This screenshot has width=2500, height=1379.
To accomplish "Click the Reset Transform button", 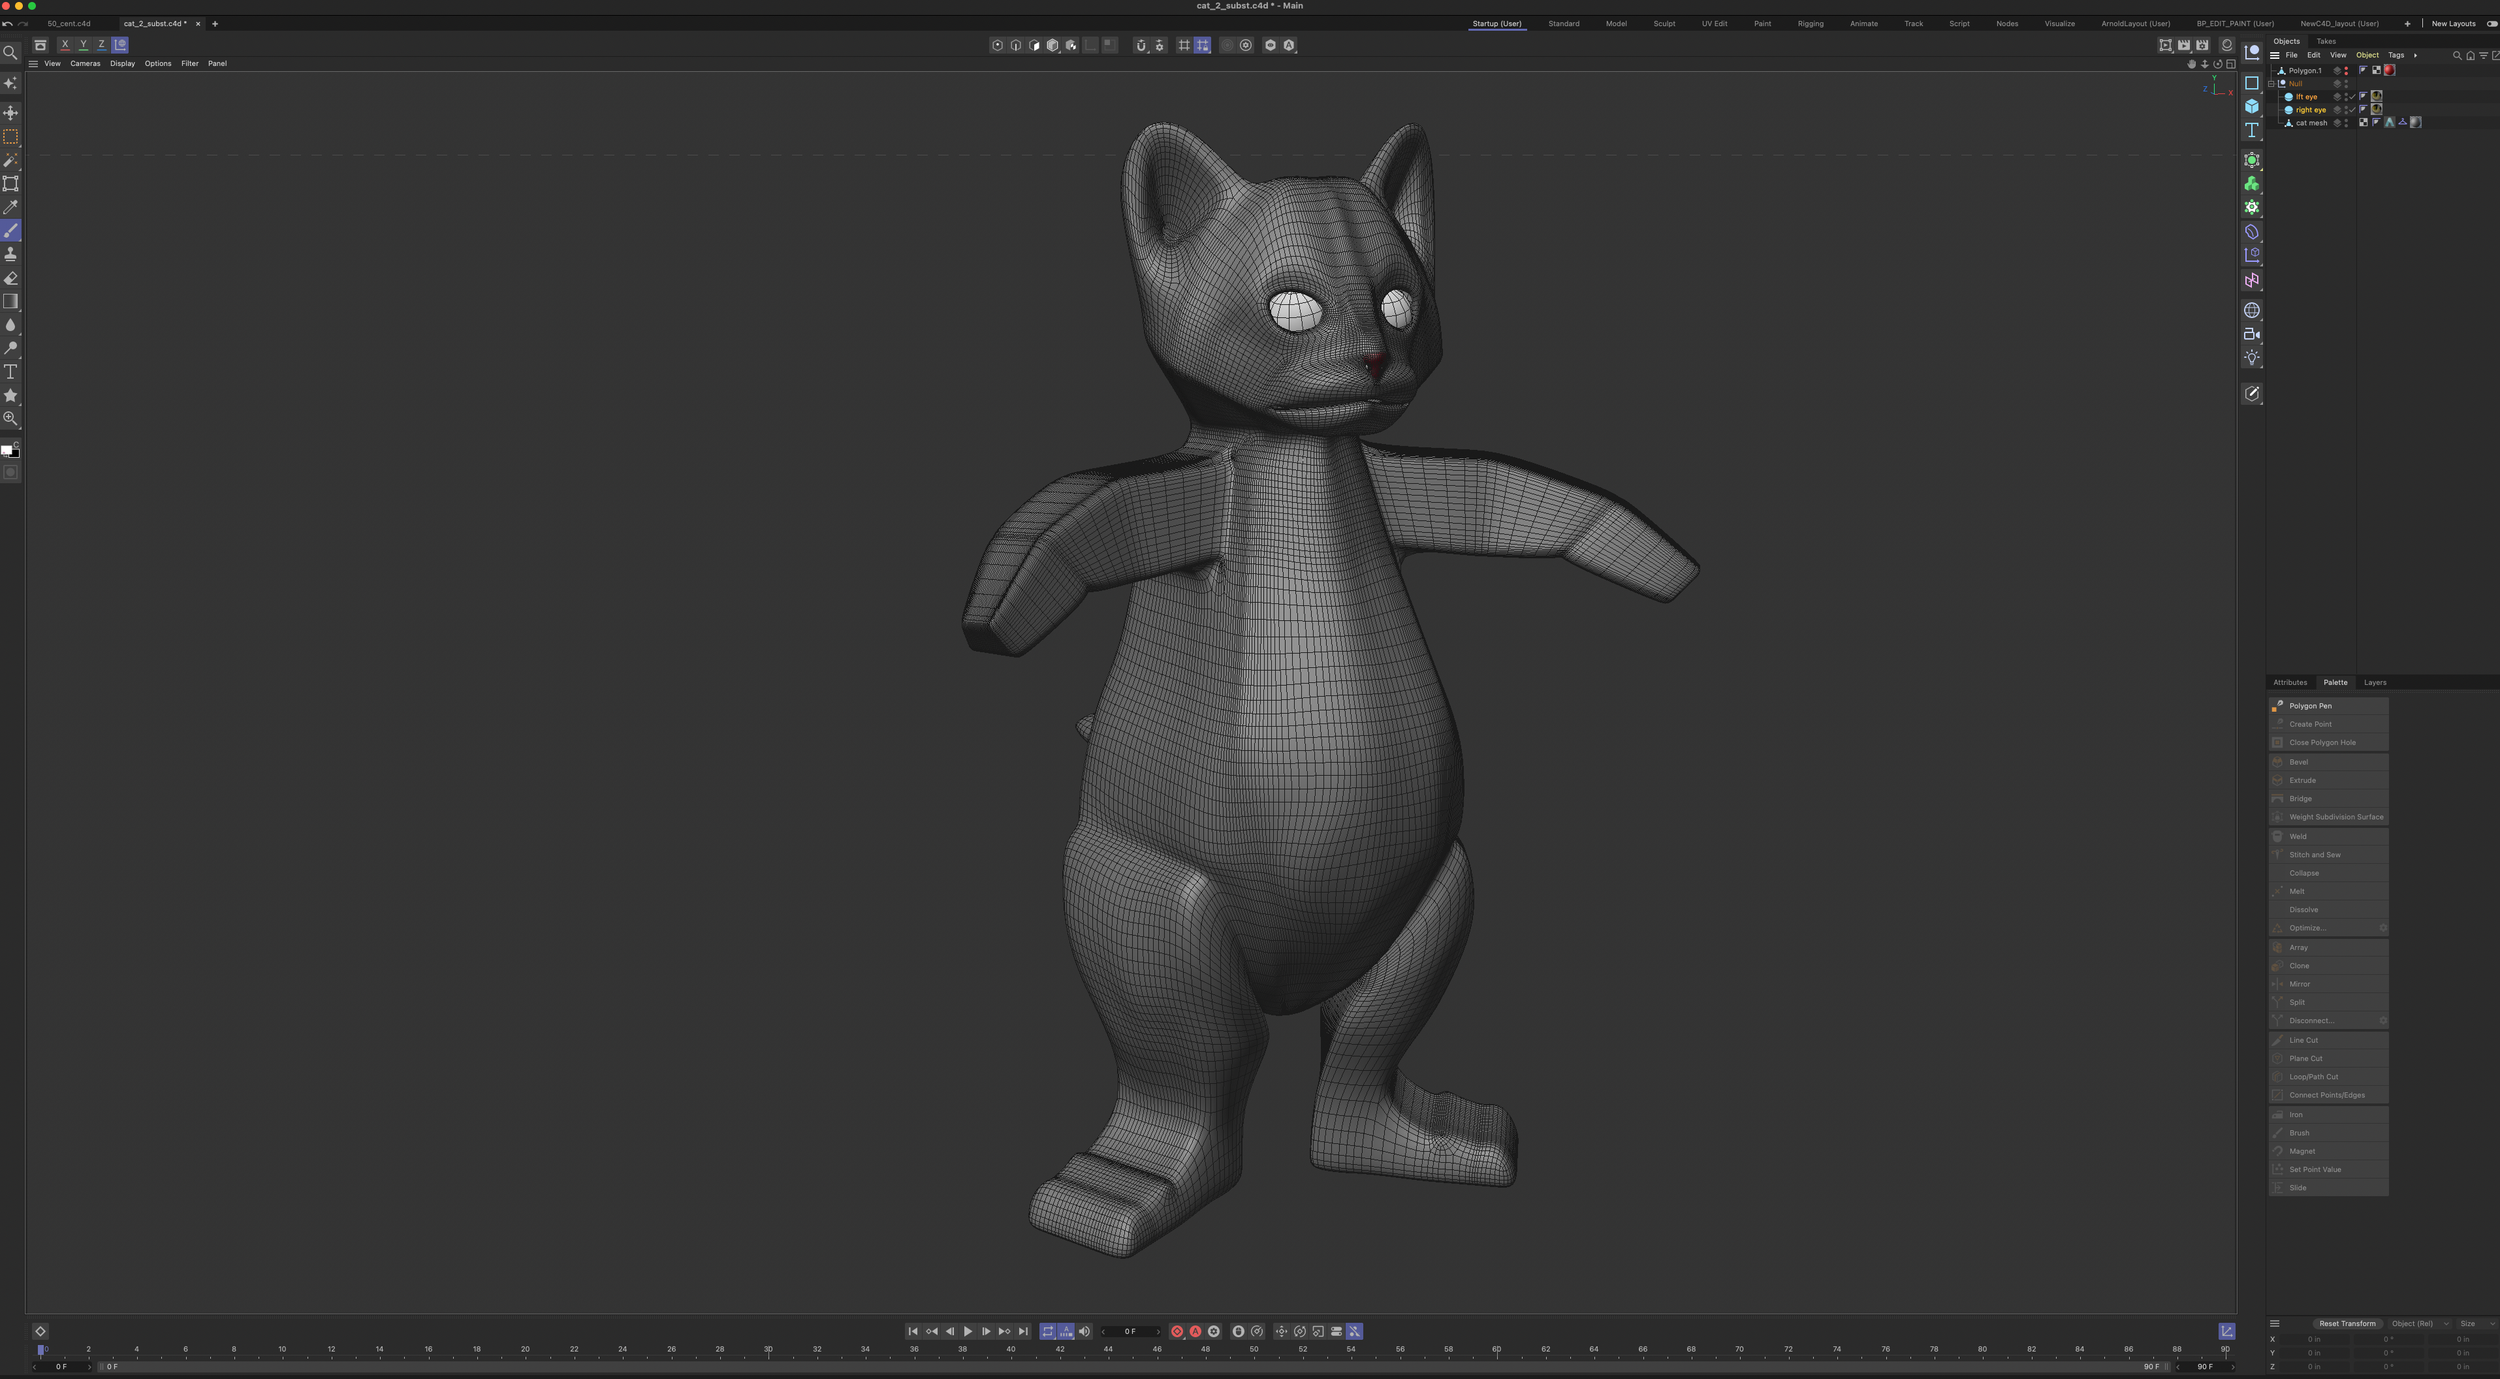I will point(2346,1323).
